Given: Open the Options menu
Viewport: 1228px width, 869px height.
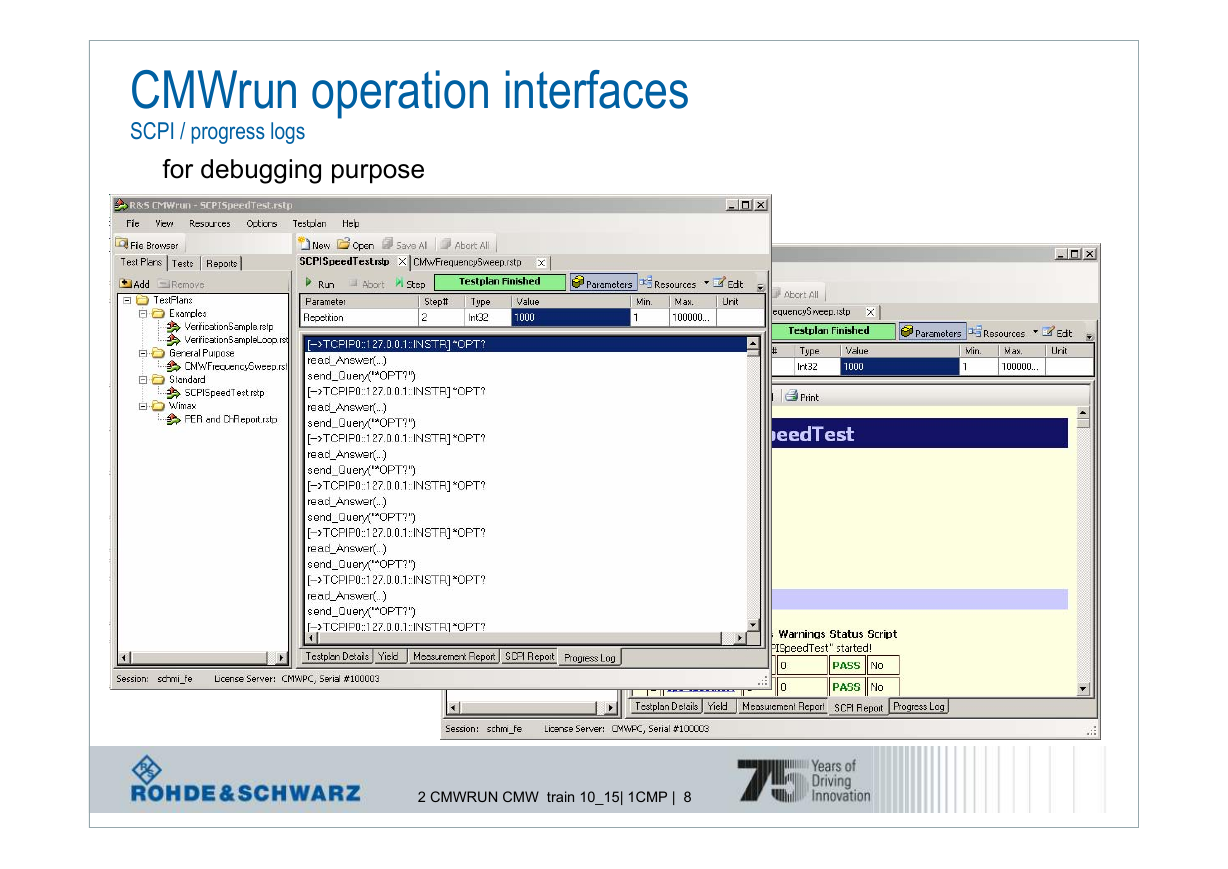Looking at the screenshot, I should click(262, 223).
